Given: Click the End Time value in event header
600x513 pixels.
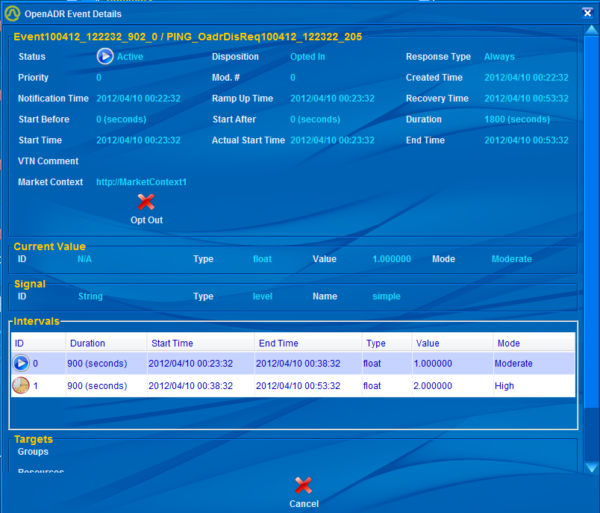Looking at the screenshot, I should (526, 140).
